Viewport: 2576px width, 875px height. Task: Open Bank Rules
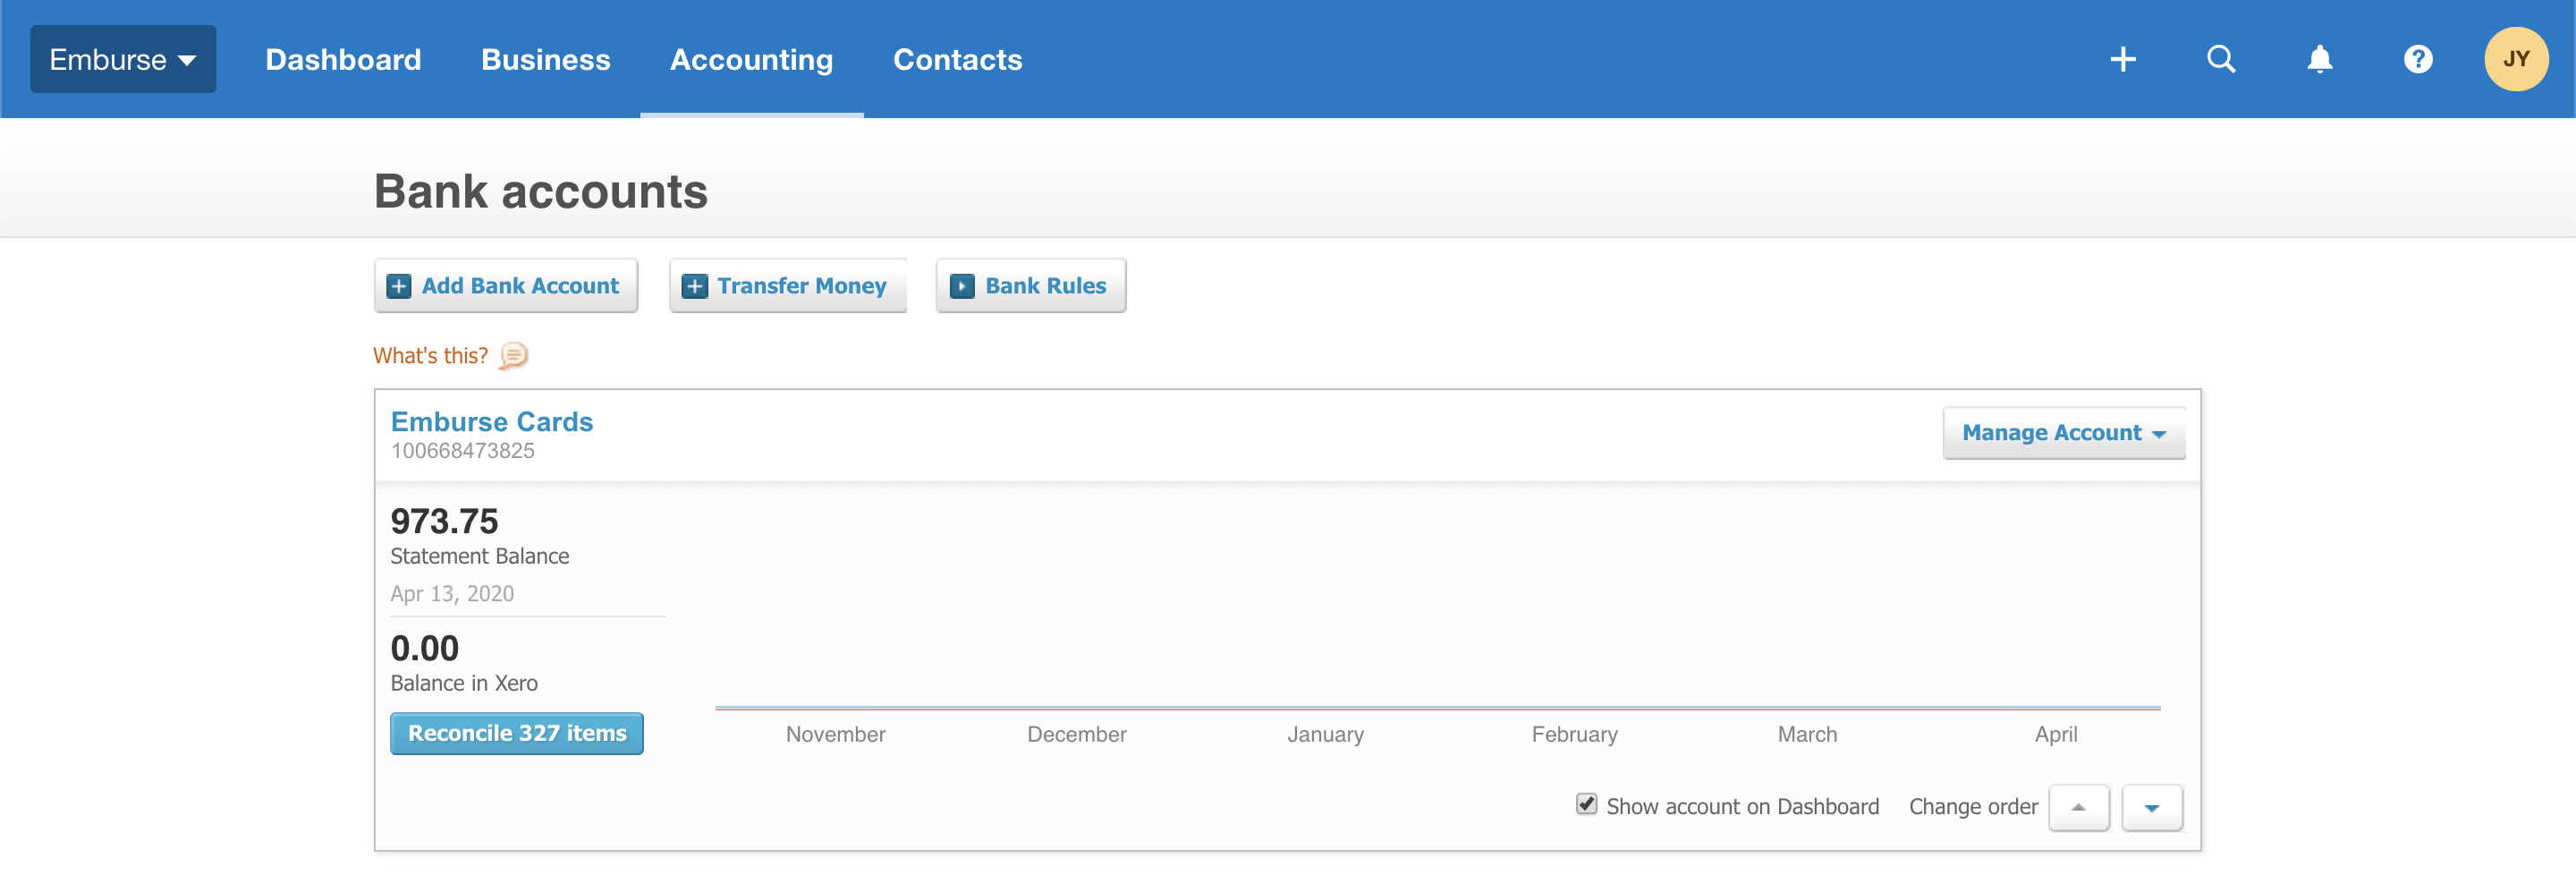click(1030, 286)
